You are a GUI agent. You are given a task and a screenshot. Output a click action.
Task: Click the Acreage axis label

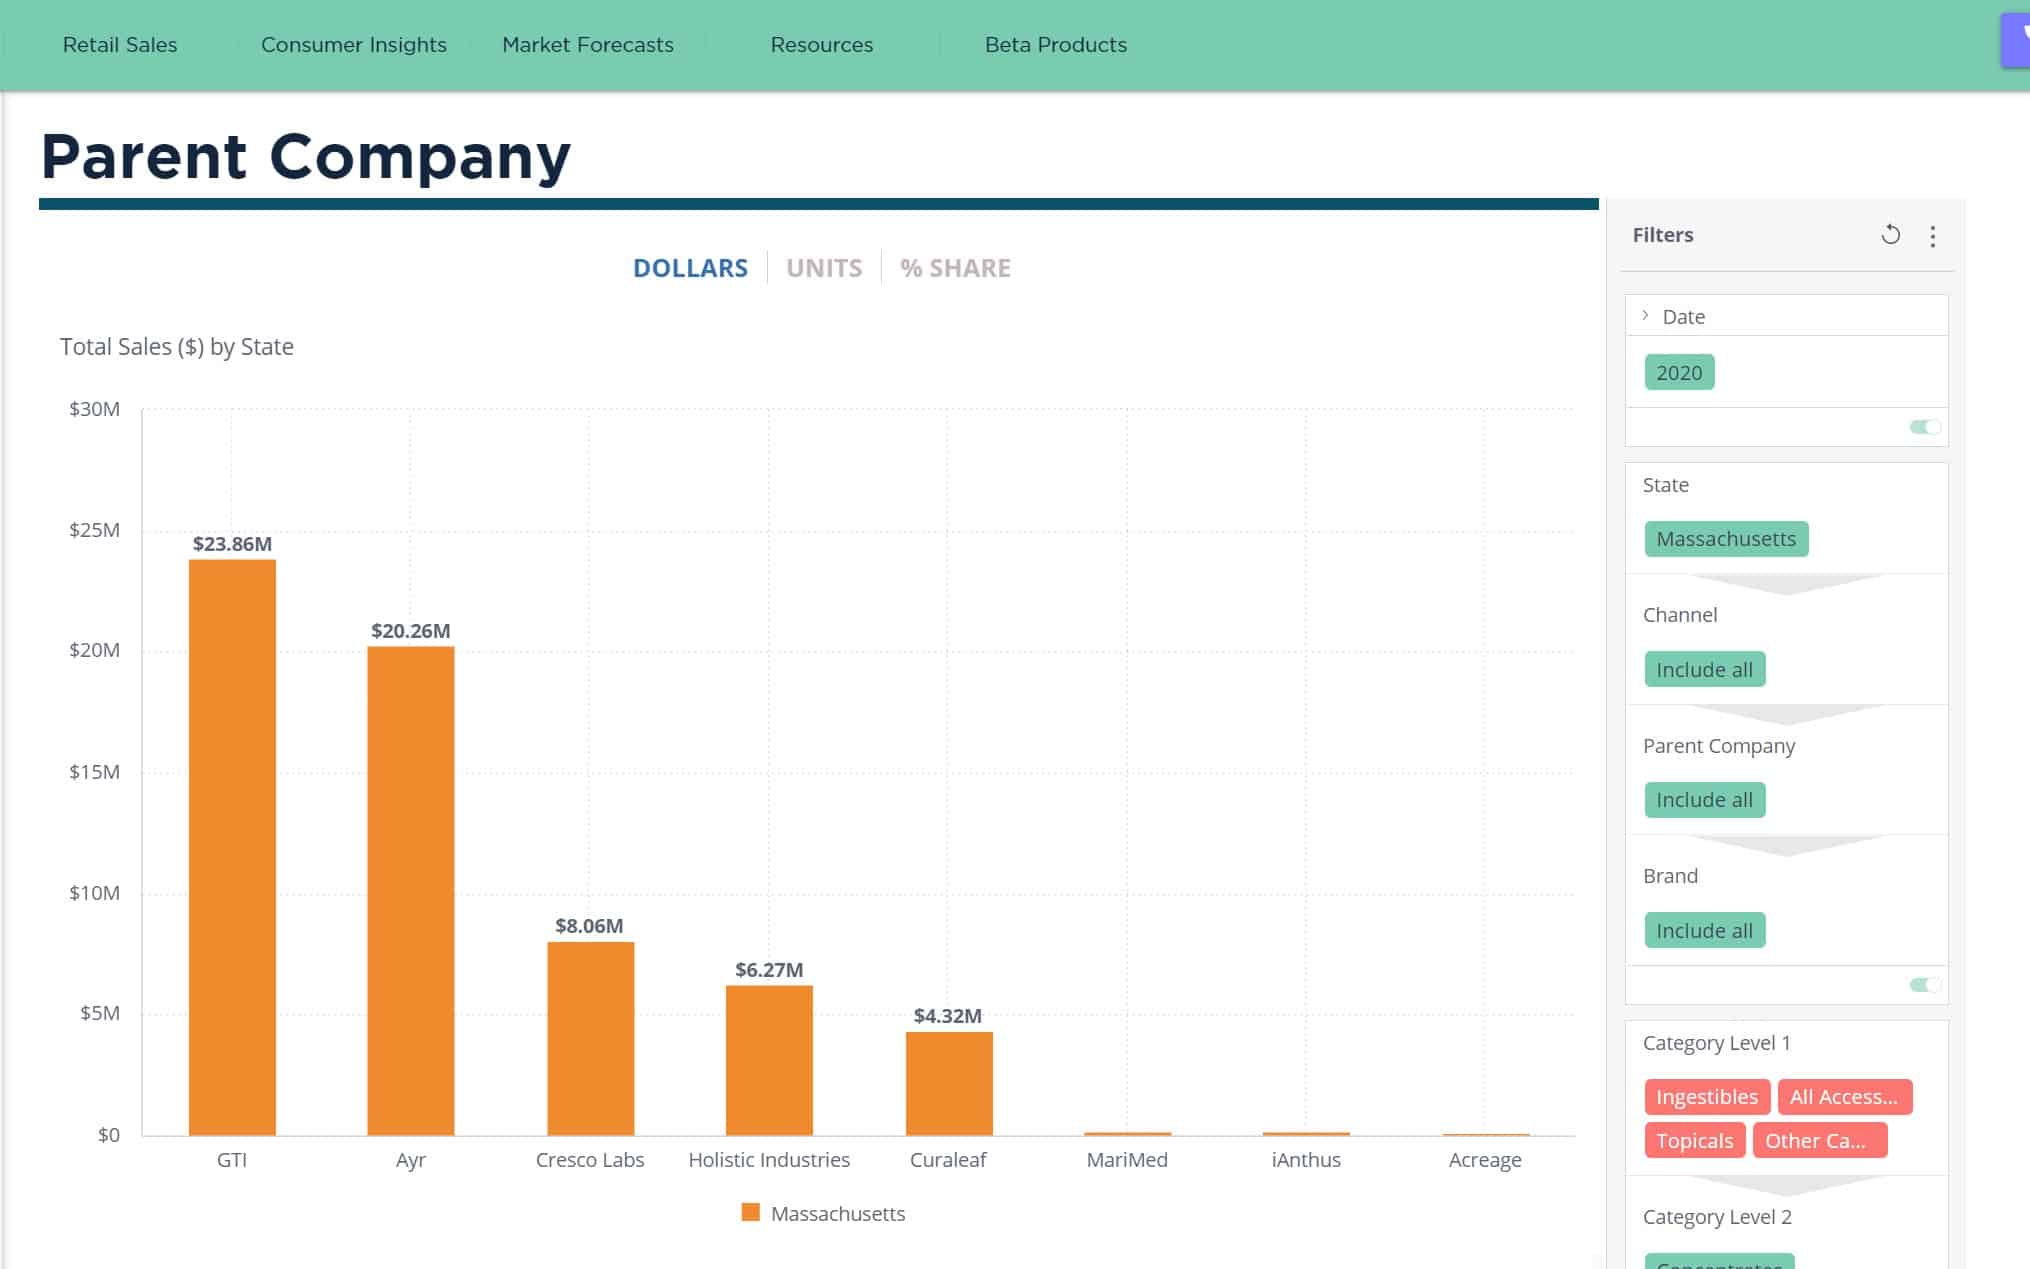(x=1485, y=1160)
